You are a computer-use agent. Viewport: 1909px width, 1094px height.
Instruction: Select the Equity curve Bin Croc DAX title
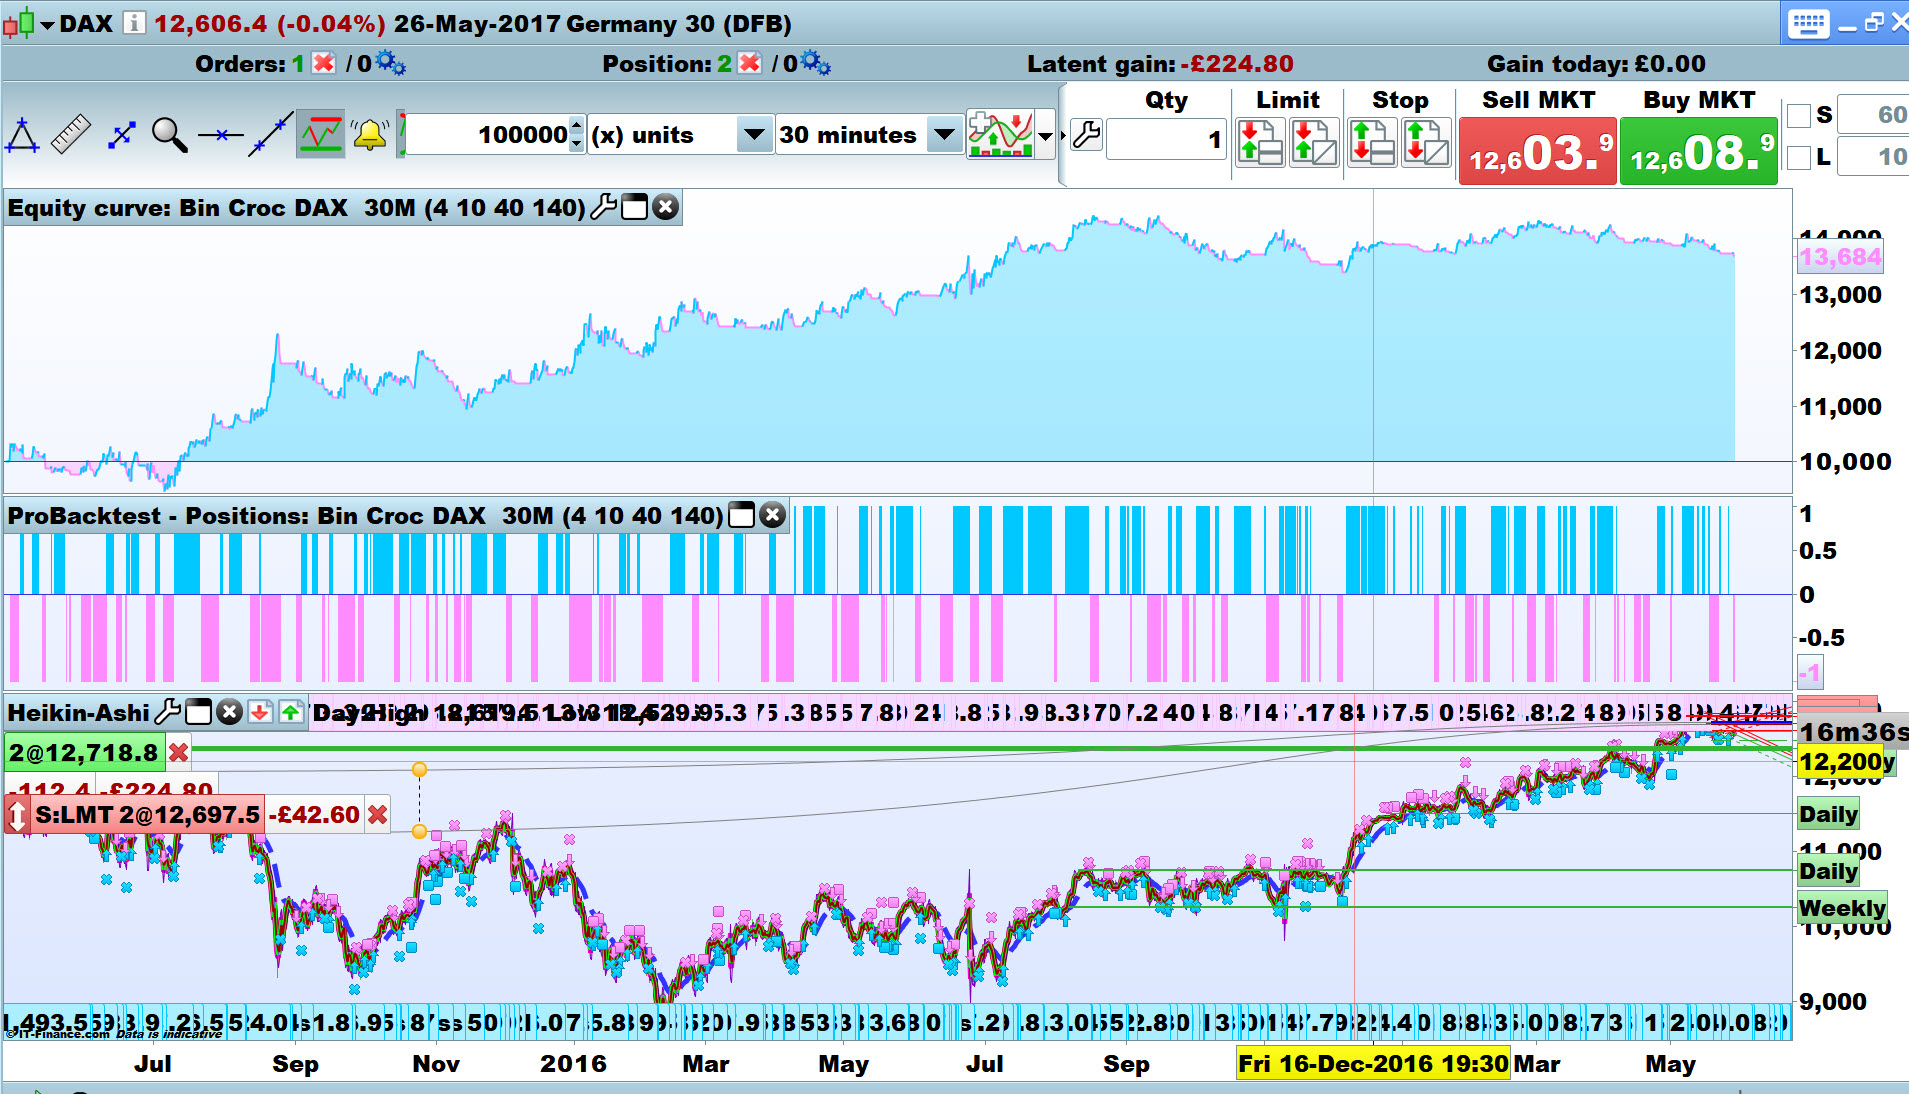(x=296, y=208)
